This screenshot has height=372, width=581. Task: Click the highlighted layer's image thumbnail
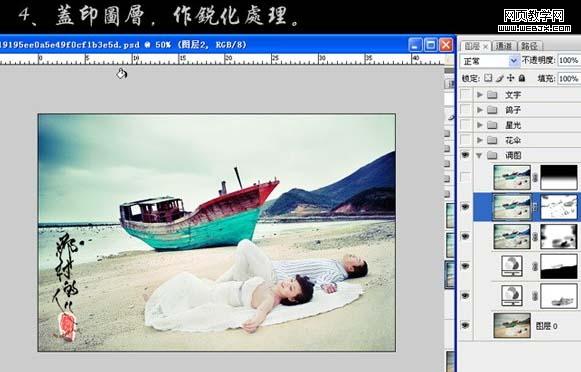click(512, 207)
